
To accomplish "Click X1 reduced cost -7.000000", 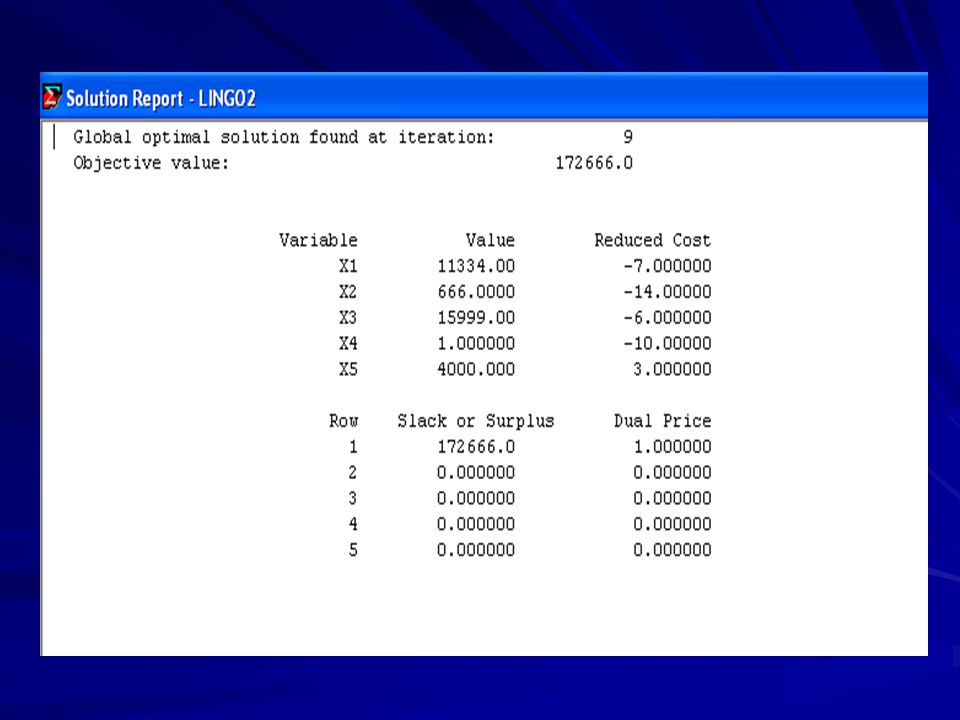I will pos(667,266).
